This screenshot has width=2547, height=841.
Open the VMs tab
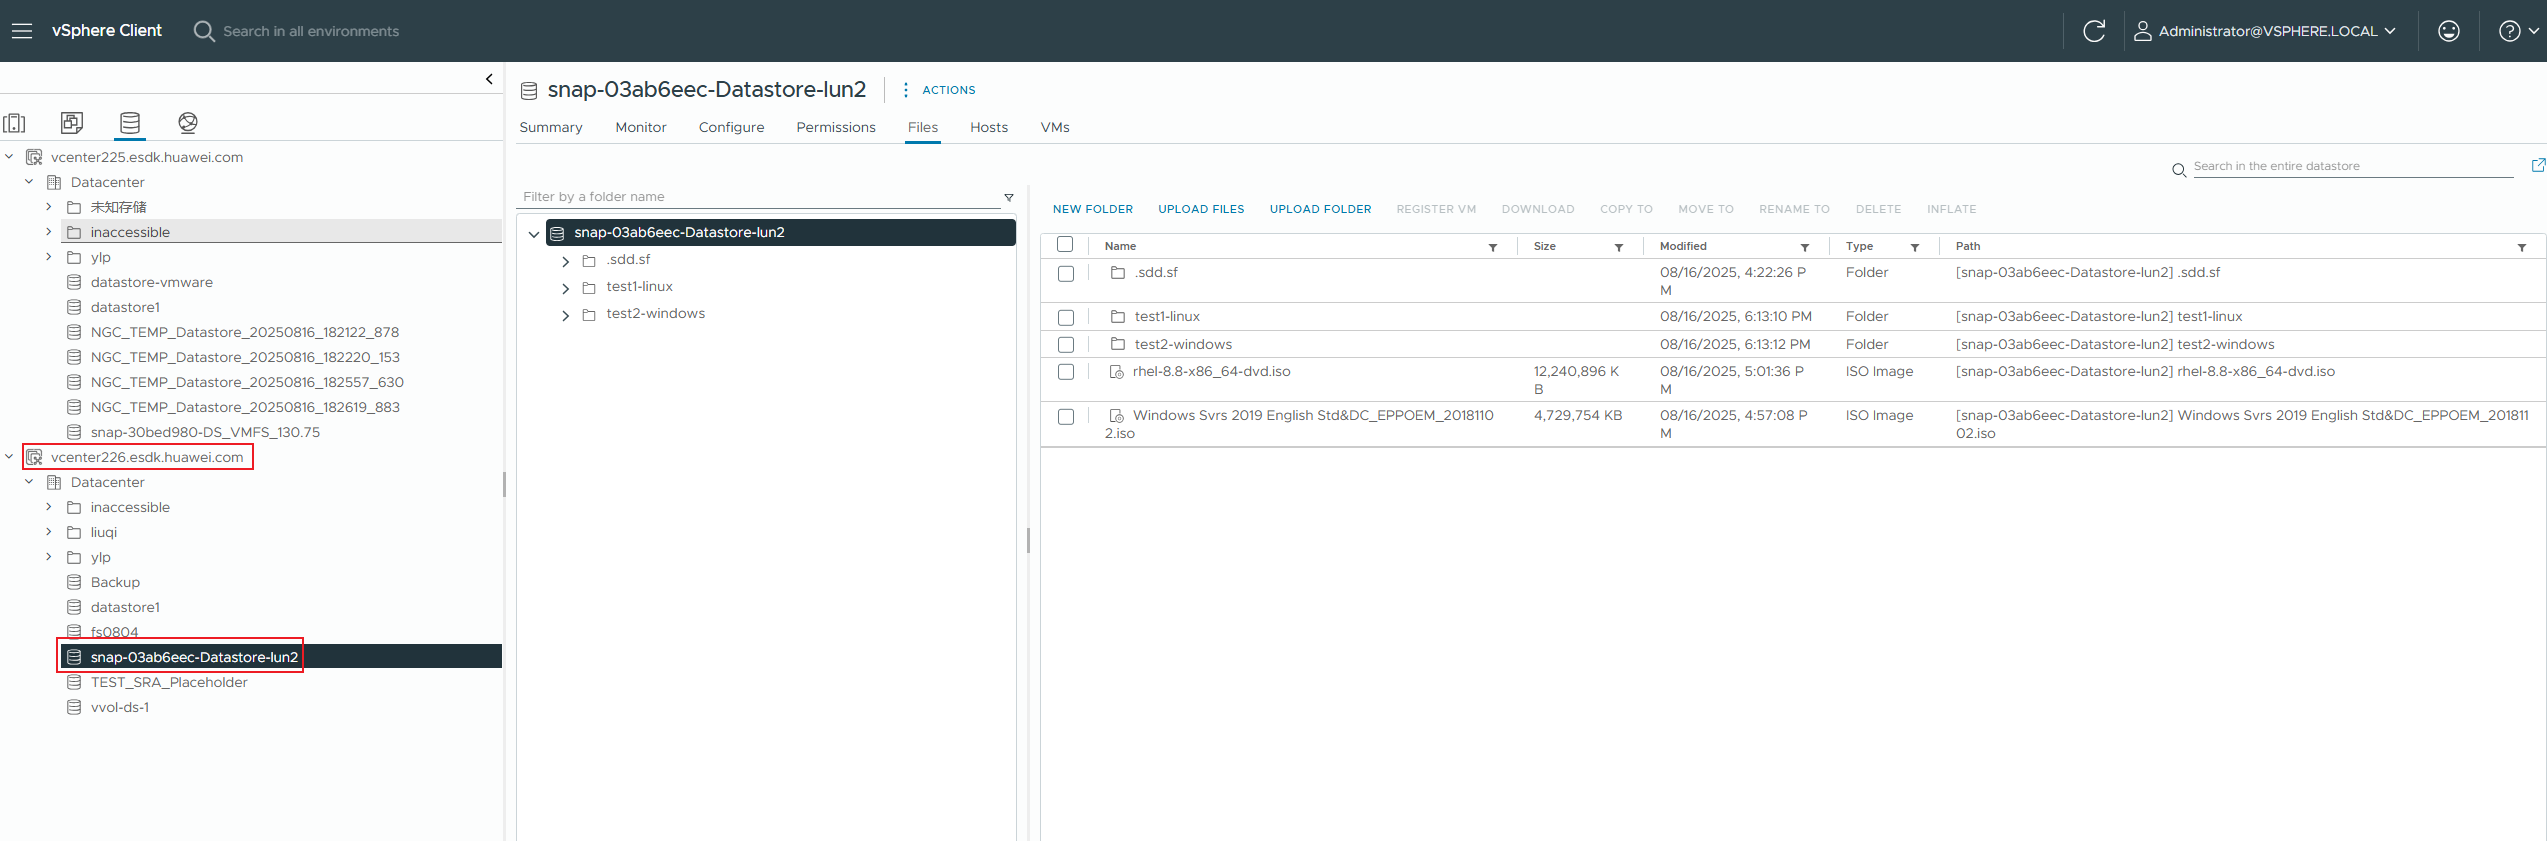click(x=1055, y=127)
